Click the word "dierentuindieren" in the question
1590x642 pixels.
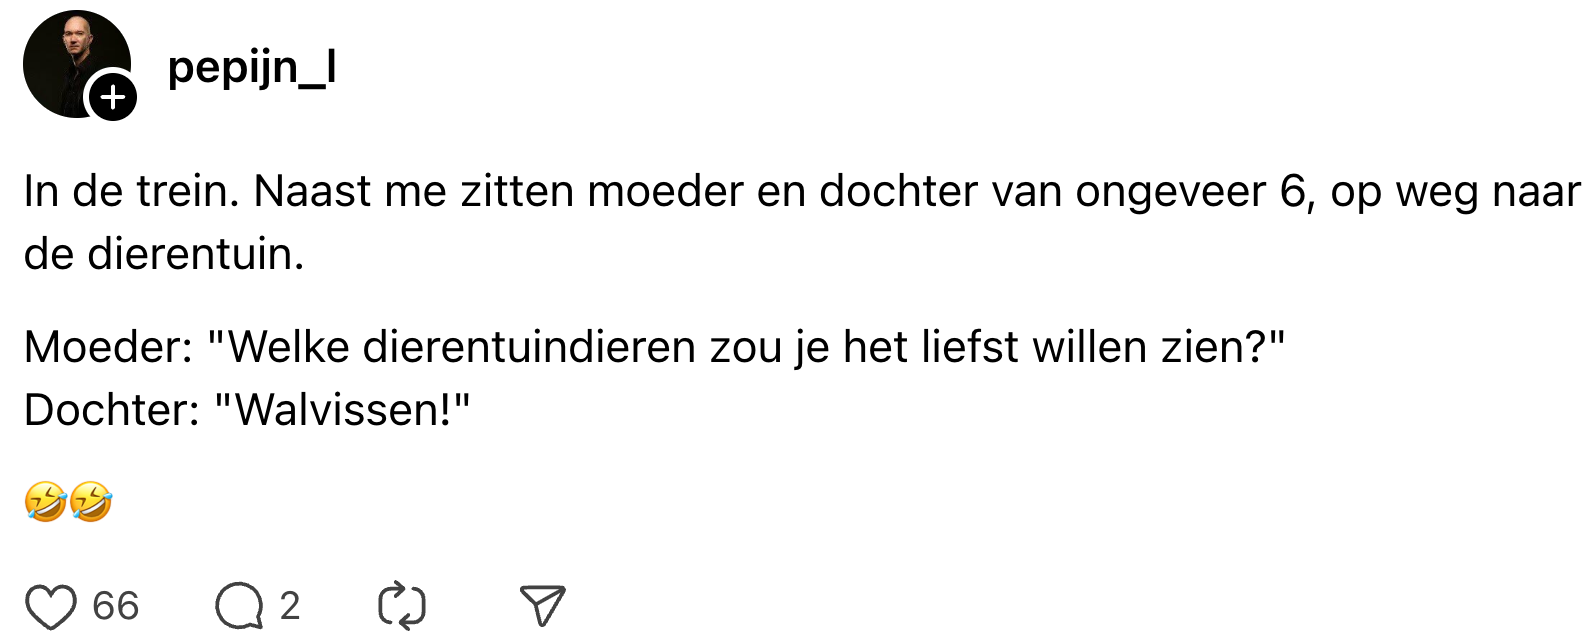pyautogui.click(x=529, y=347)
